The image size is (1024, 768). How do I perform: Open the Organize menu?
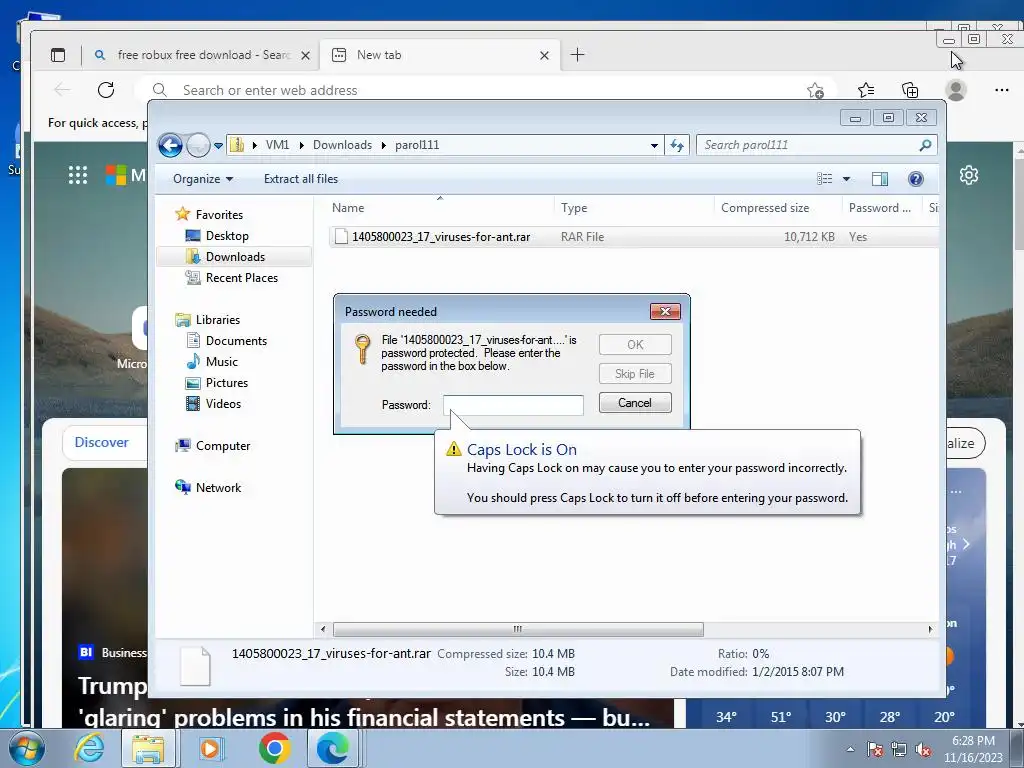202,179
